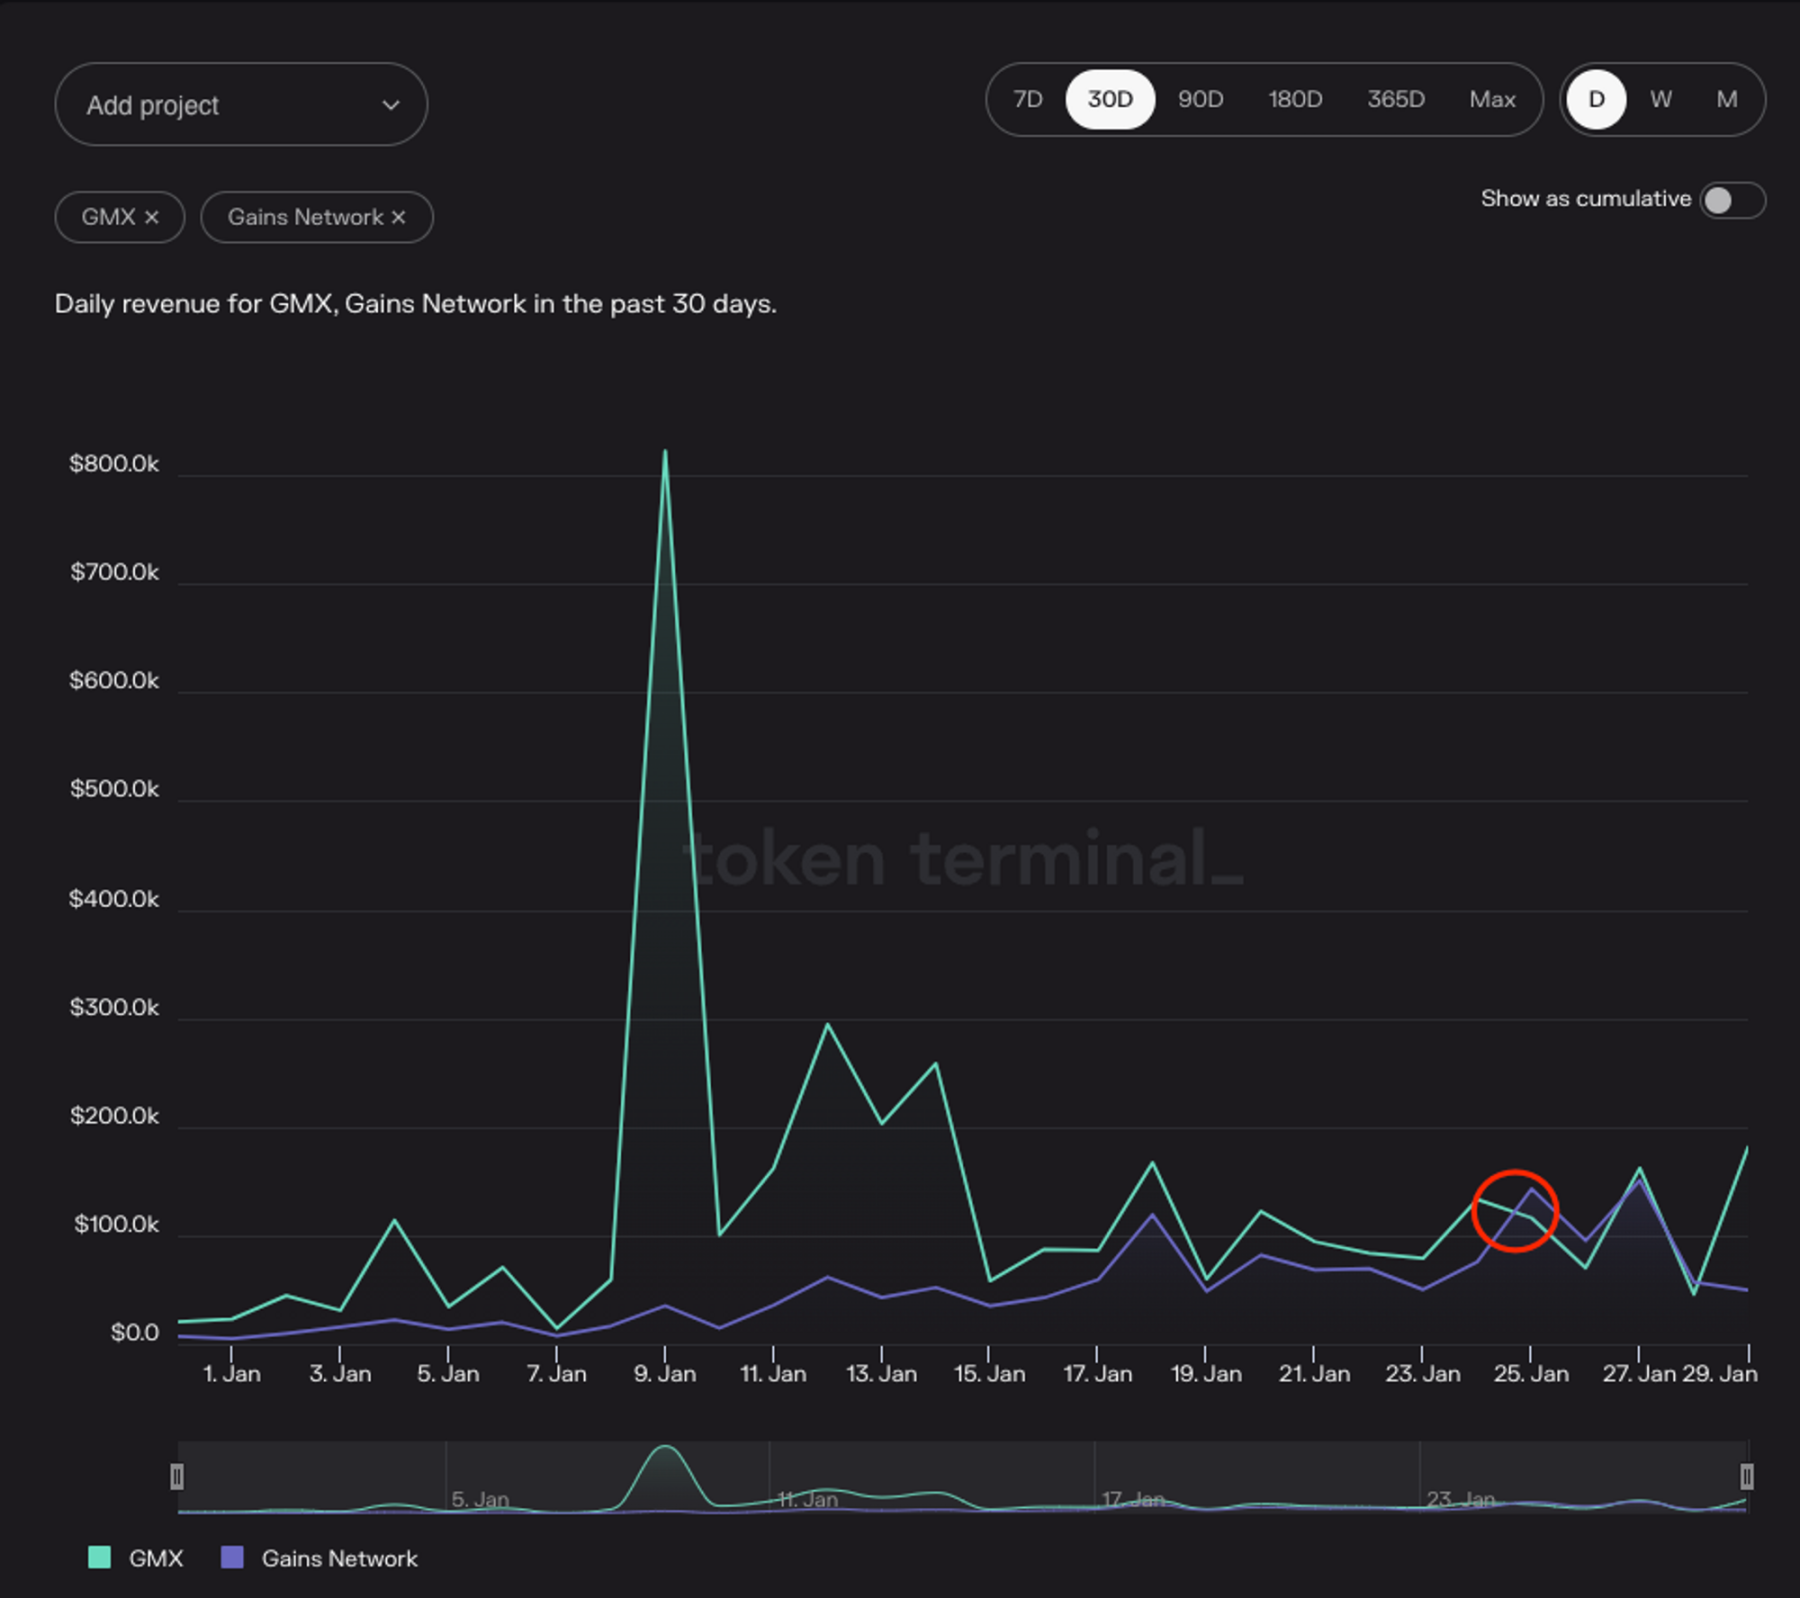Set granularity to daily (D)
Screen dimensions: 1800x1598
click(1597, 99)
